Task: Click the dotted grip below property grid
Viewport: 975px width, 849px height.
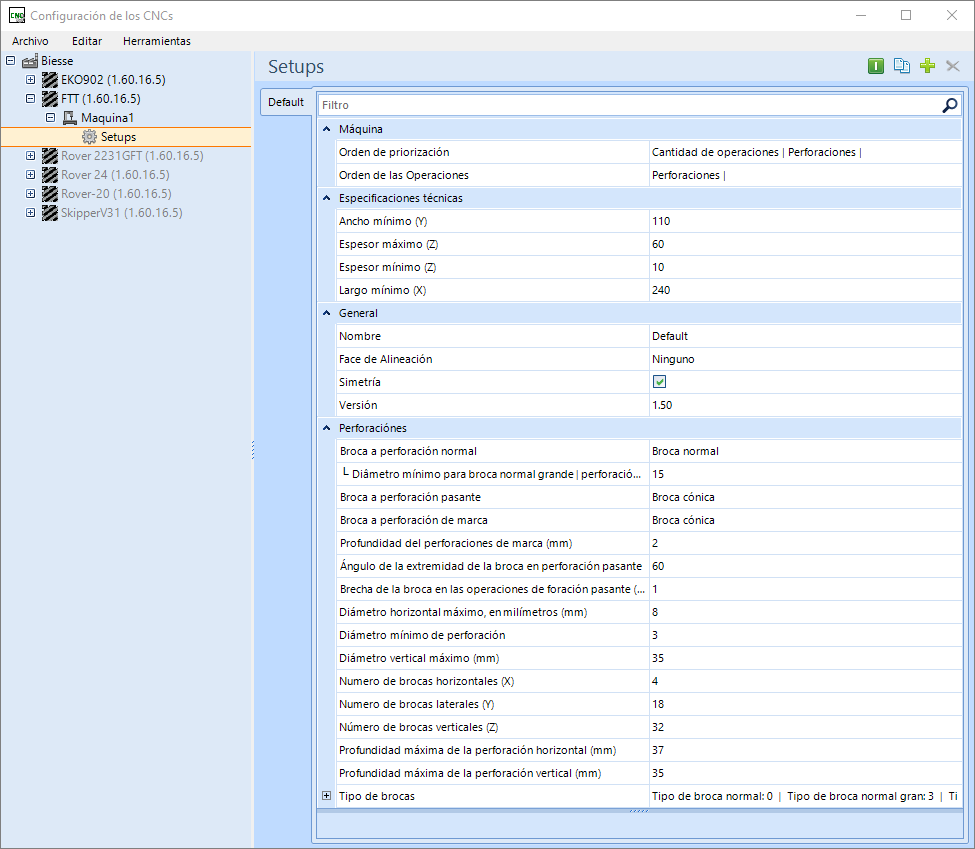Action: pos(639,811)
